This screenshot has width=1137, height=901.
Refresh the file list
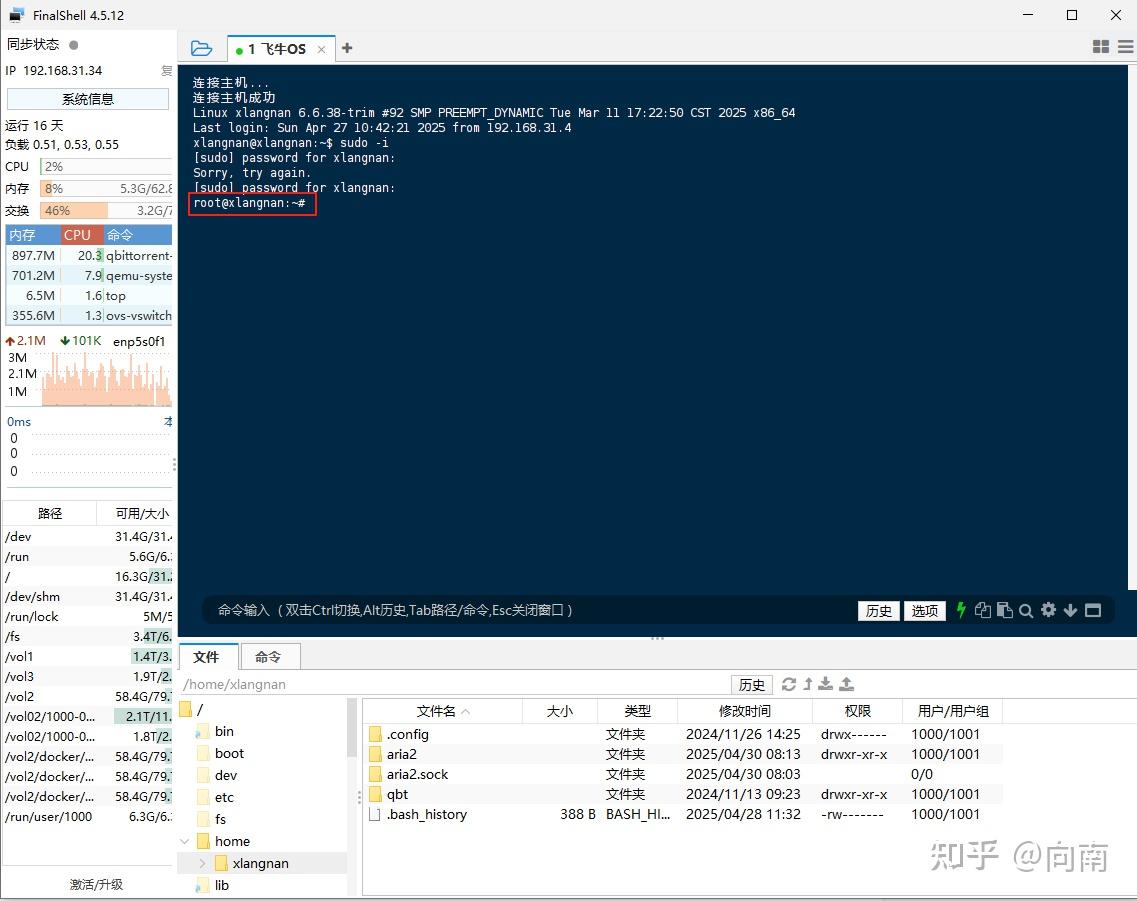click(x=789, y=684)
